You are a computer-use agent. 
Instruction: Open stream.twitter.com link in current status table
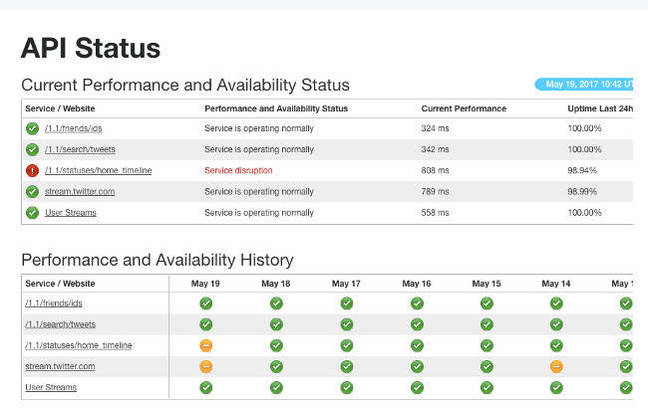(x=80, y=191)
